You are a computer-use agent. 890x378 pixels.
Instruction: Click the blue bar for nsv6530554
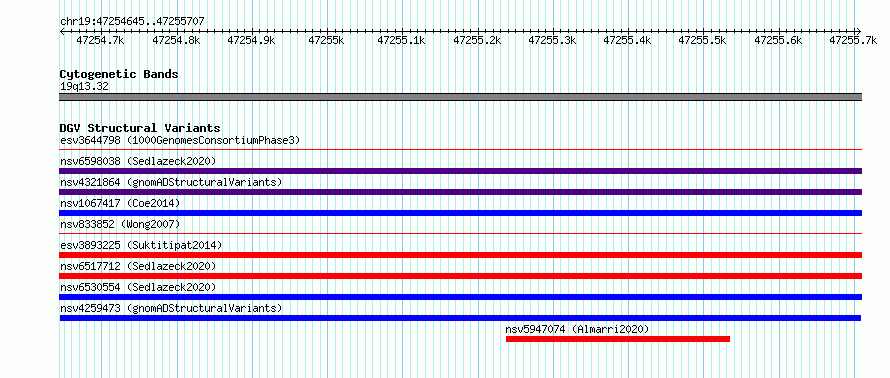pyautogui.click(x=460, y=297)
